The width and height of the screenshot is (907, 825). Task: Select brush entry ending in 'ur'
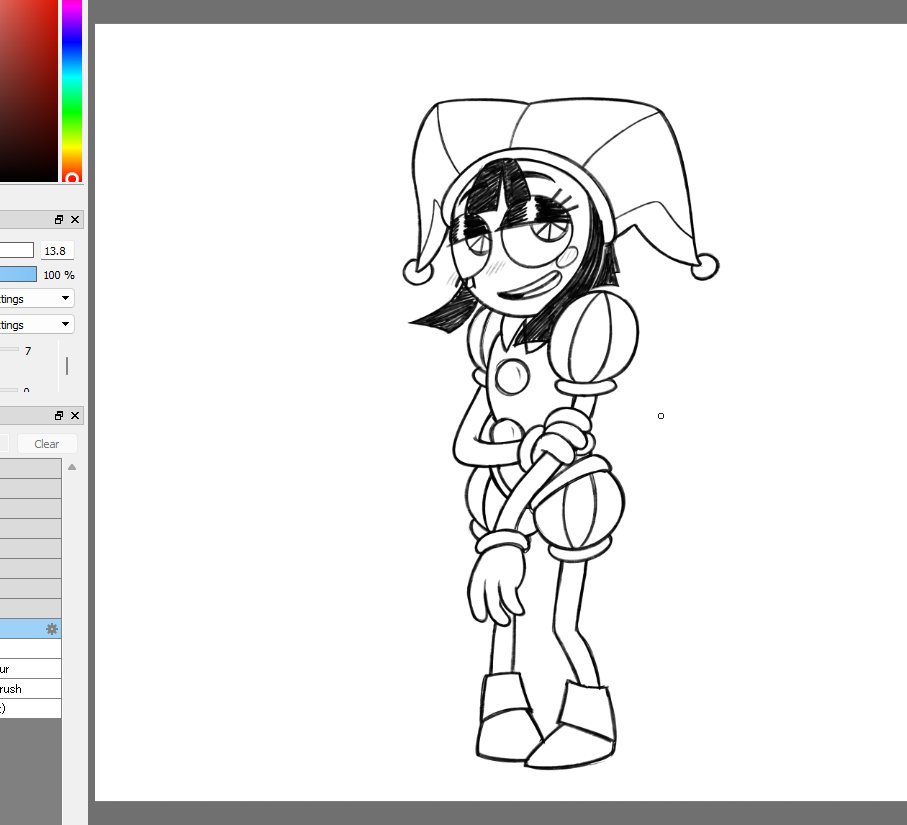point(30,669)
